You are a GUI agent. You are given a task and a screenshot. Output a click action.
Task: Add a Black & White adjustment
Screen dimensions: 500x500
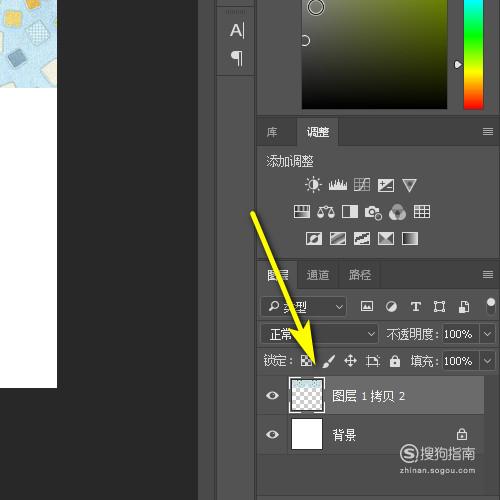click(350, 212)
